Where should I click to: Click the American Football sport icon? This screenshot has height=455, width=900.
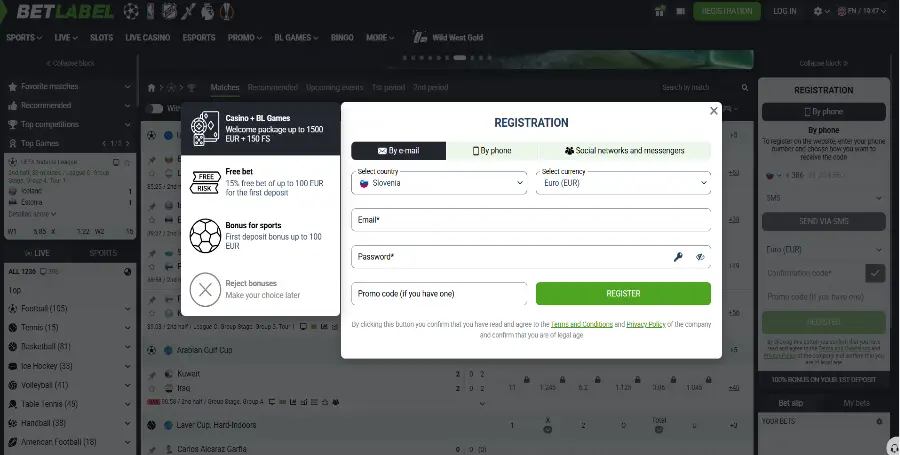pos(13,442)
